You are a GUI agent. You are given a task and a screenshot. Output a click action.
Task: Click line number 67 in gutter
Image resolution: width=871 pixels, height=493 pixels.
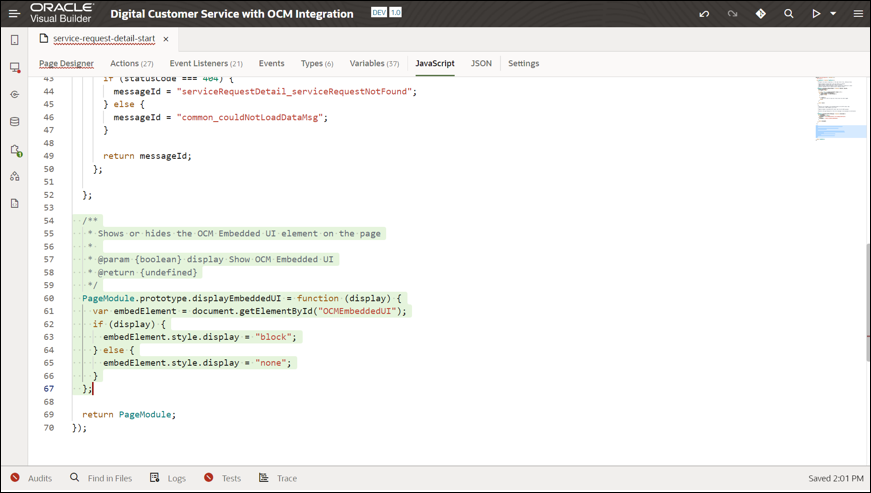49,389
